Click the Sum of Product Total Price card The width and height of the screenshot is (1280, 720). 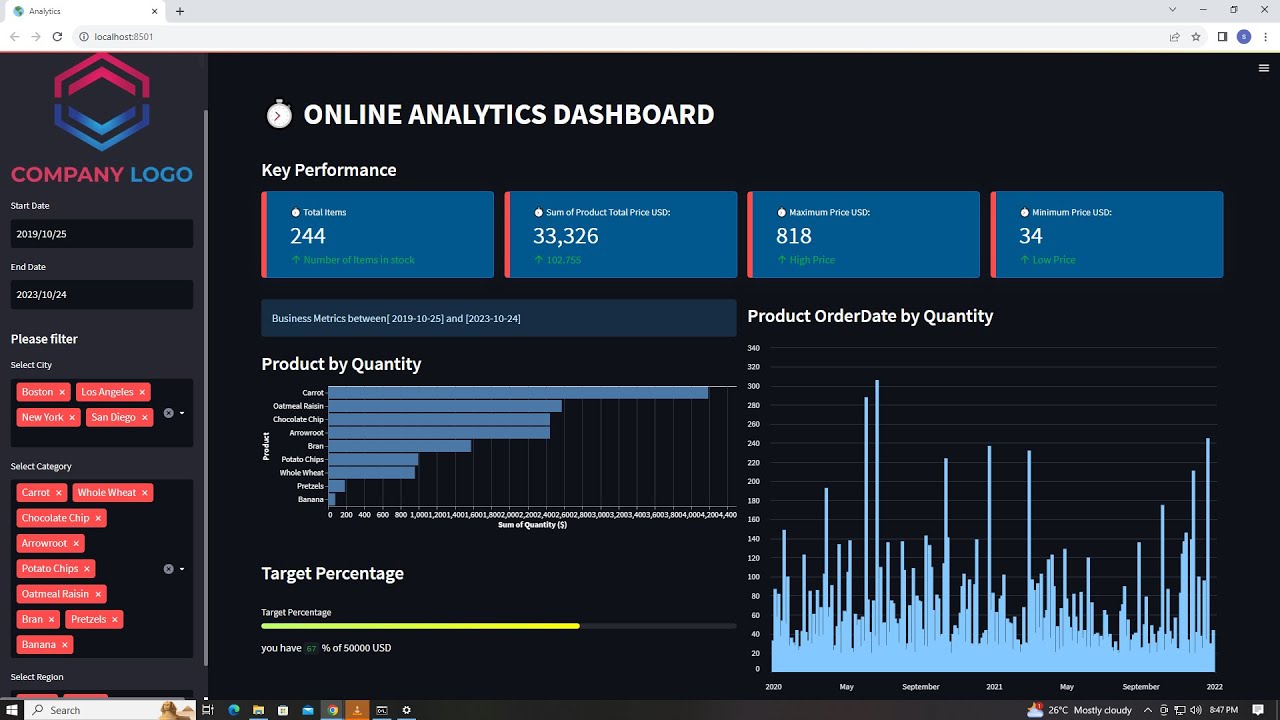(x=620, y=235)
